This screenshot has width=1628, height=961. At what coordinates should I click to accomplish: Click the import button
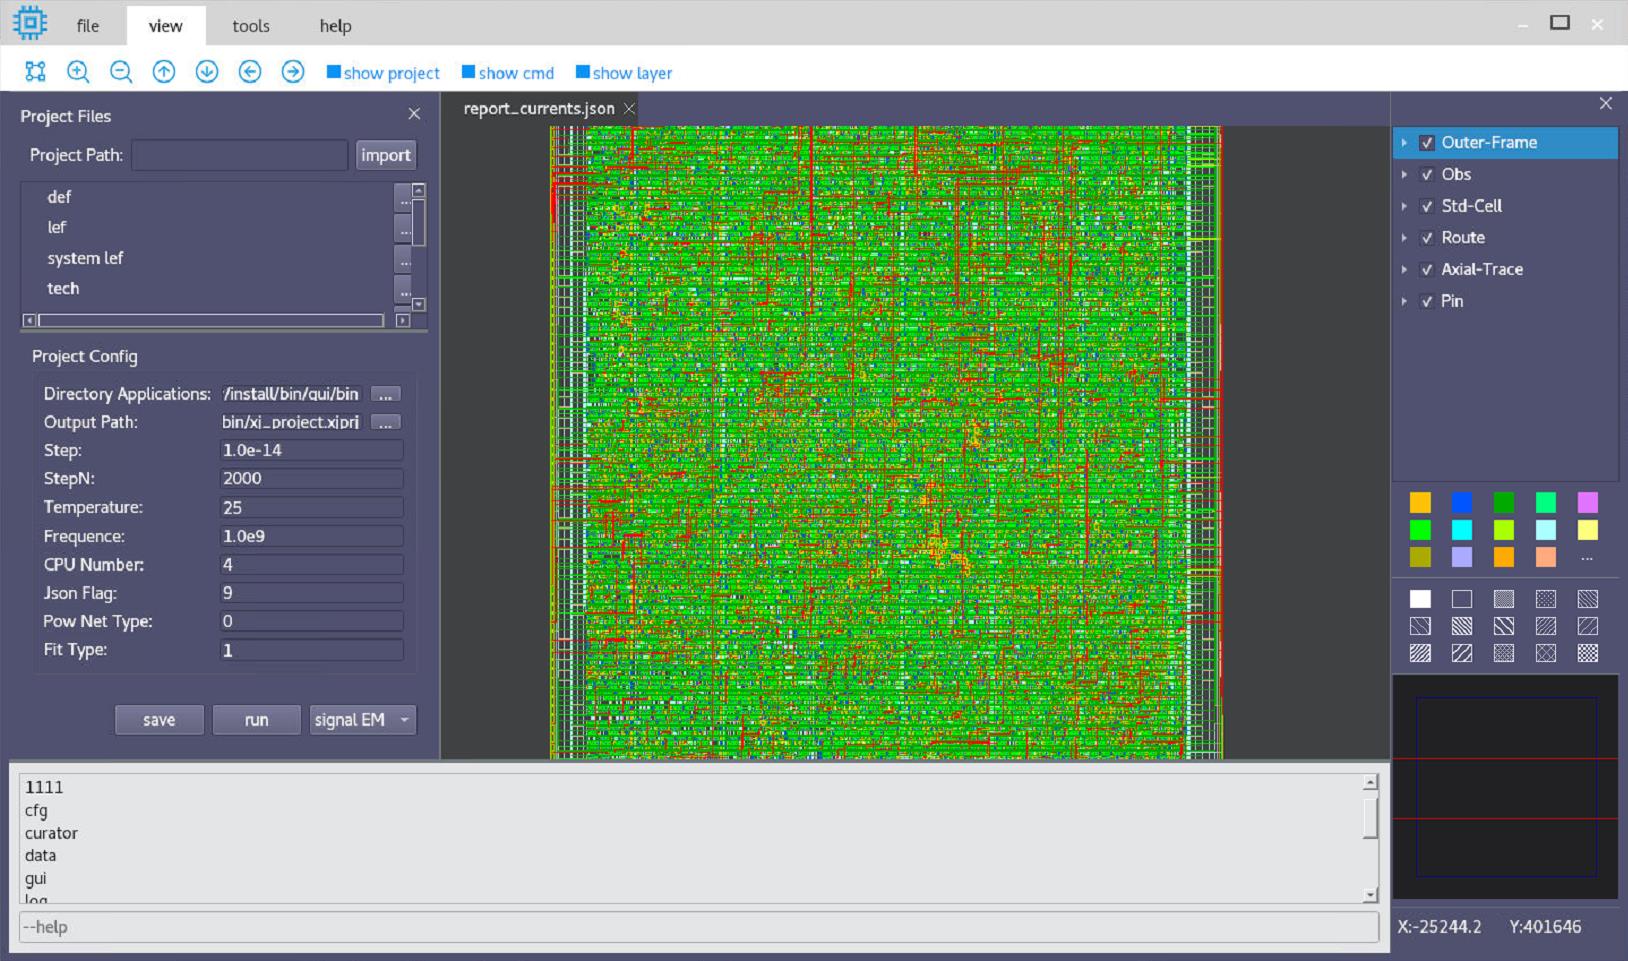pyautogui.click(x=386, y=155)
